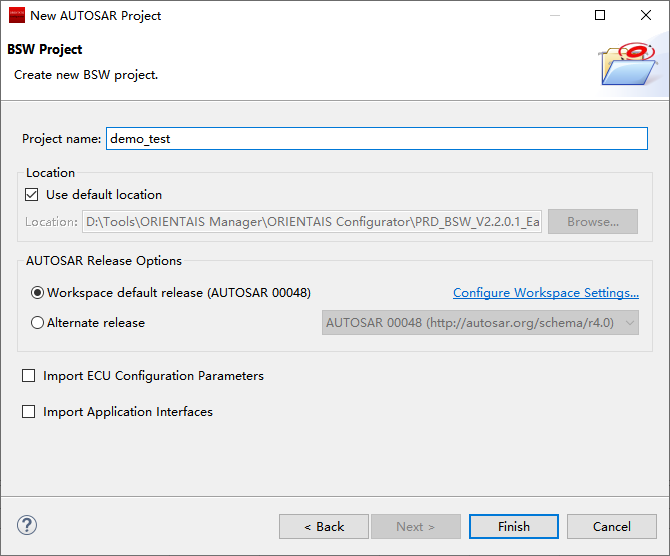This screenshot has height=556, width=670.
Task: Click the Project name text field
Action: 376,139
